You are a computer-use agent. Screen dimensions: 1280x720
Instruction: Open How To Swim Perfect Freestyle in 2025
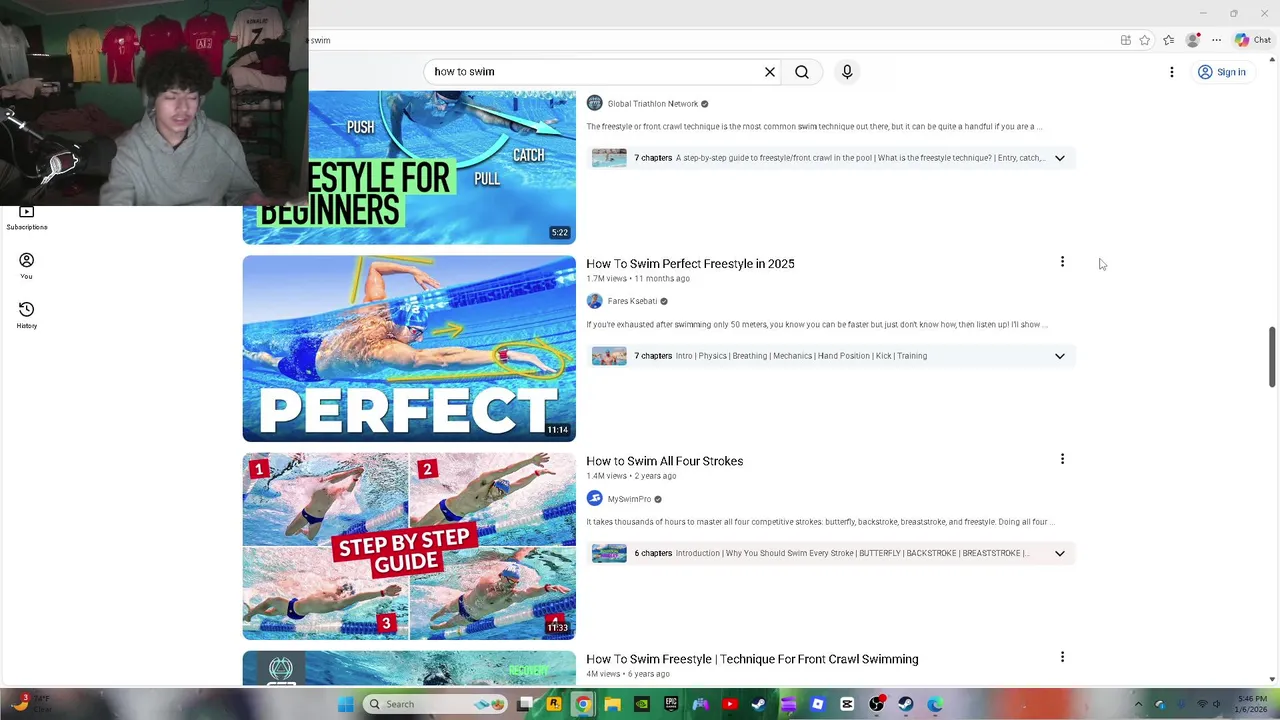[x=690, y=264]
